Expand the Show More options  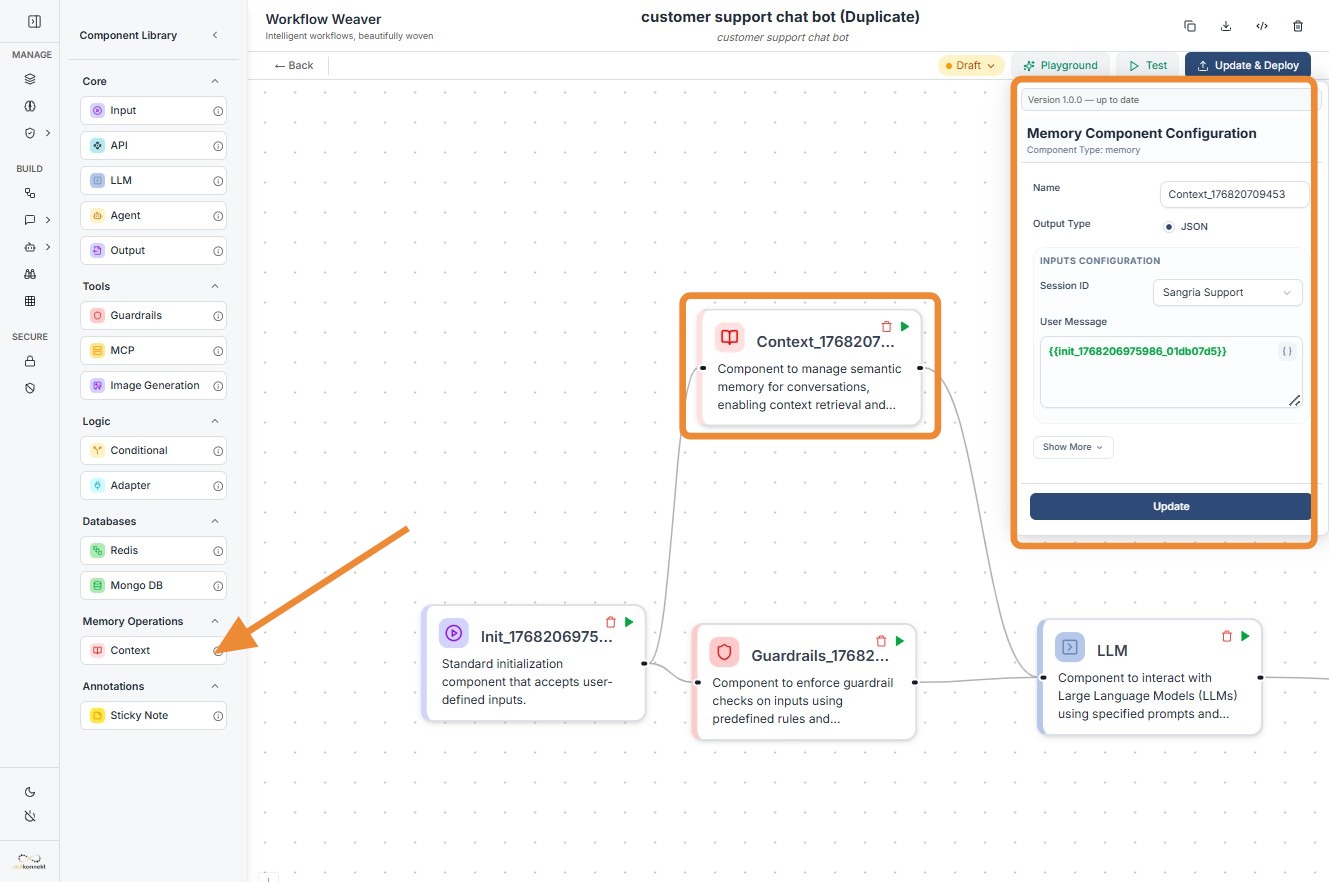[1072, 447]
